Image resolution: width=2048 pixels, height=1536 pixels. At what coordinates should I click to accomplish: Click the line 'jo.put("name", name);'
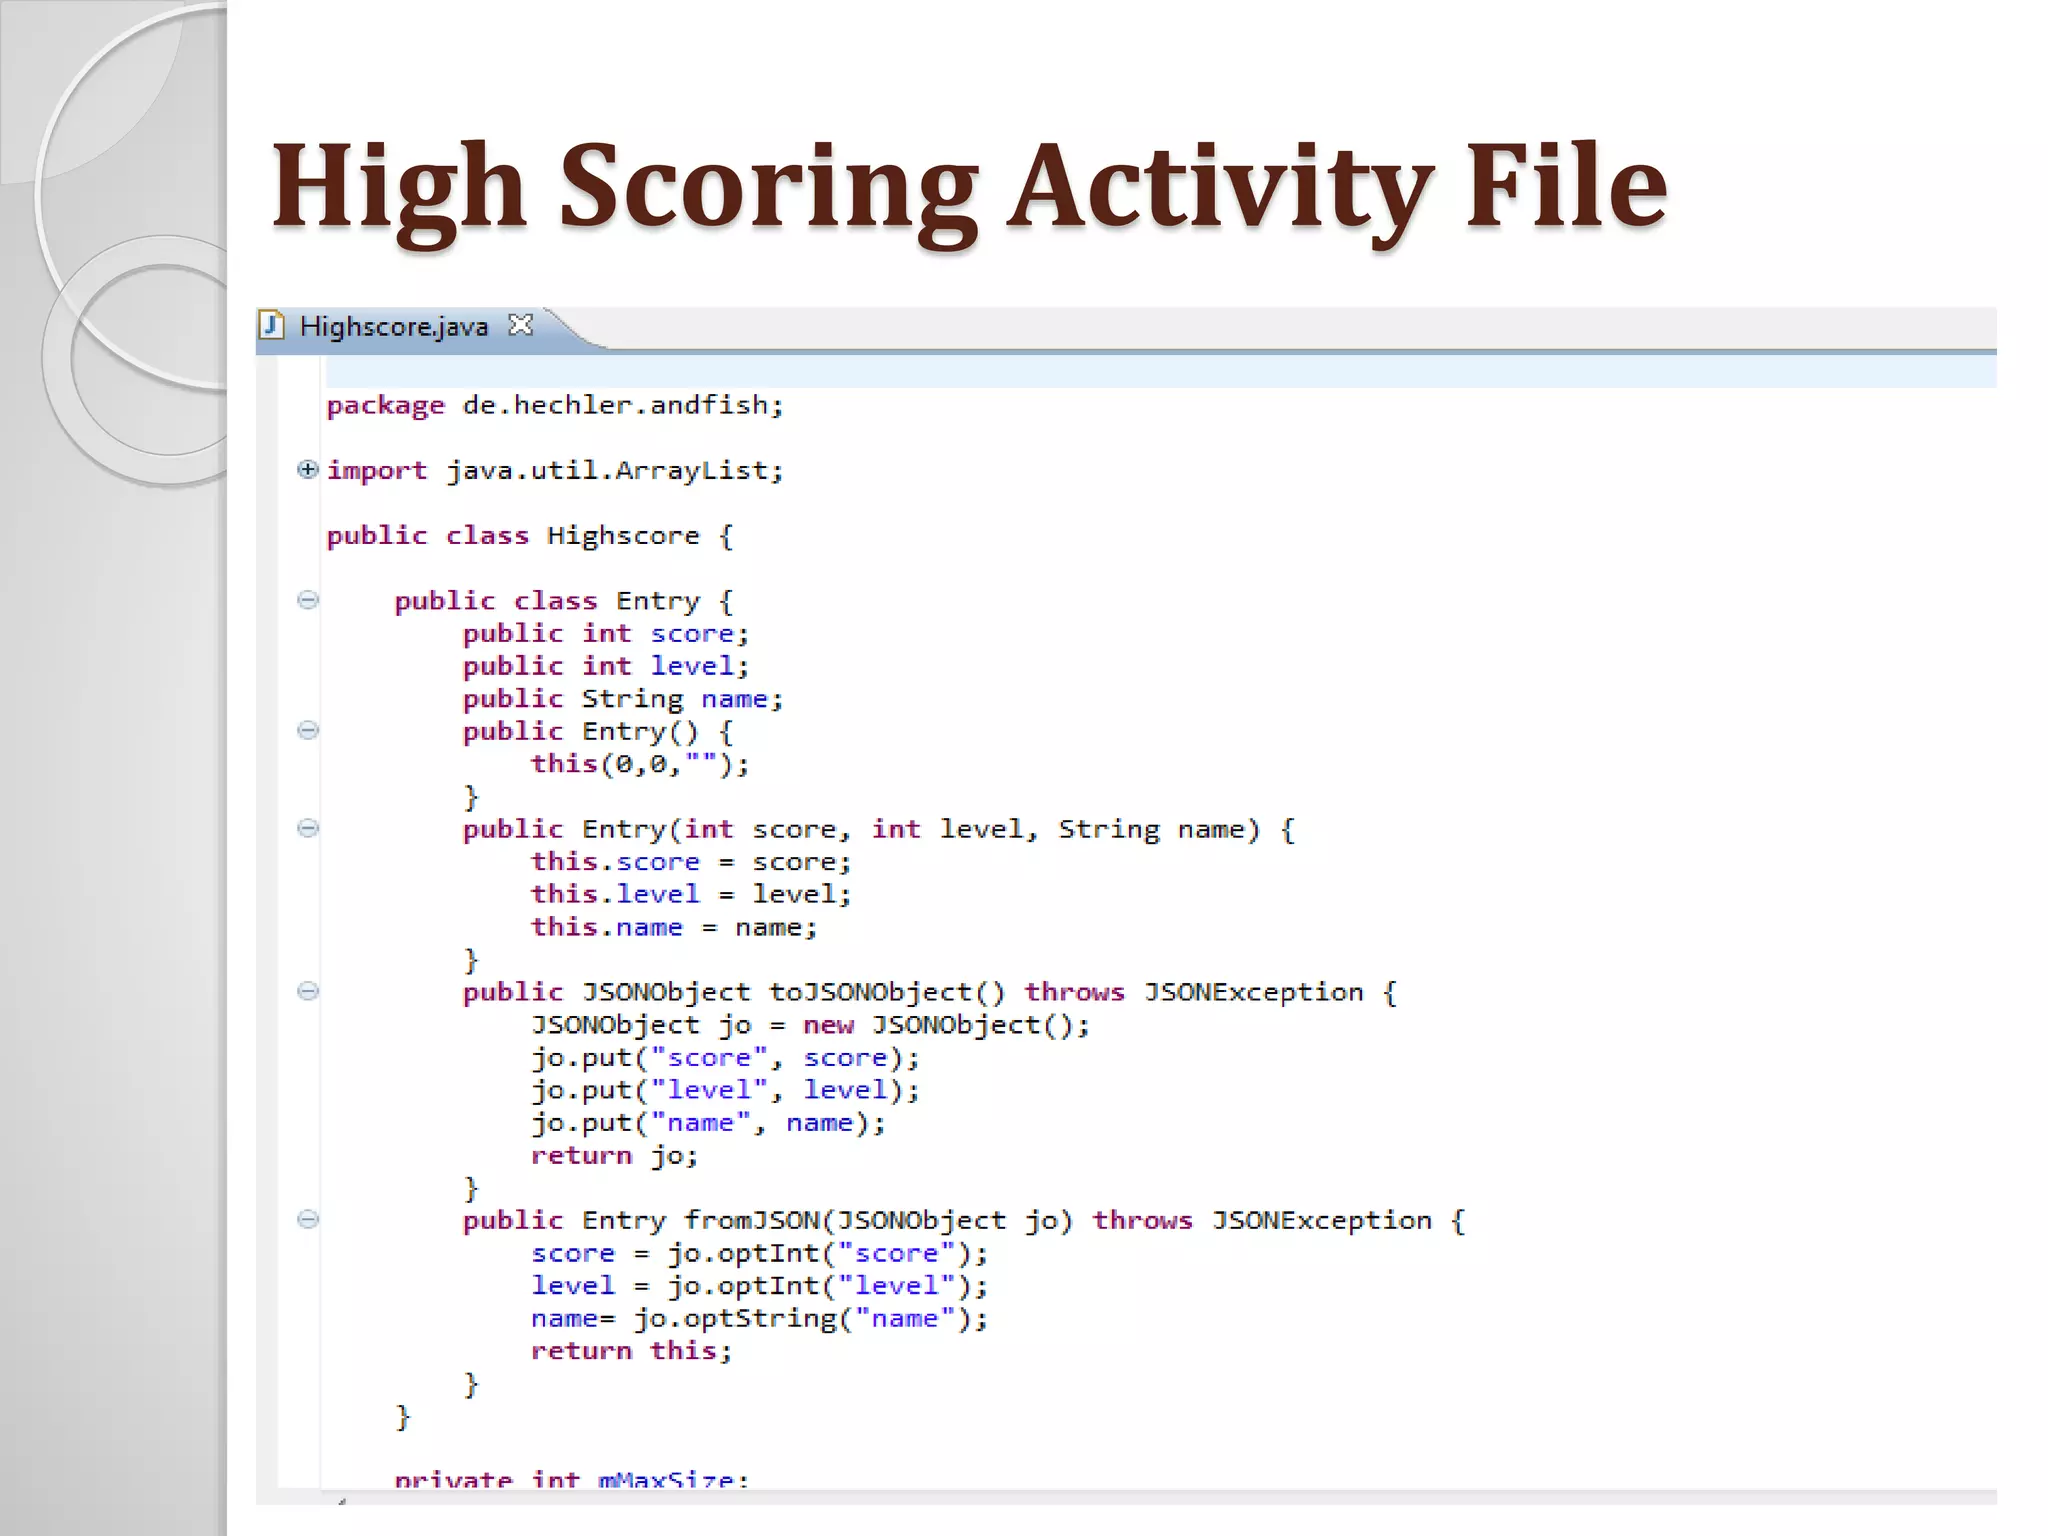708,1123
